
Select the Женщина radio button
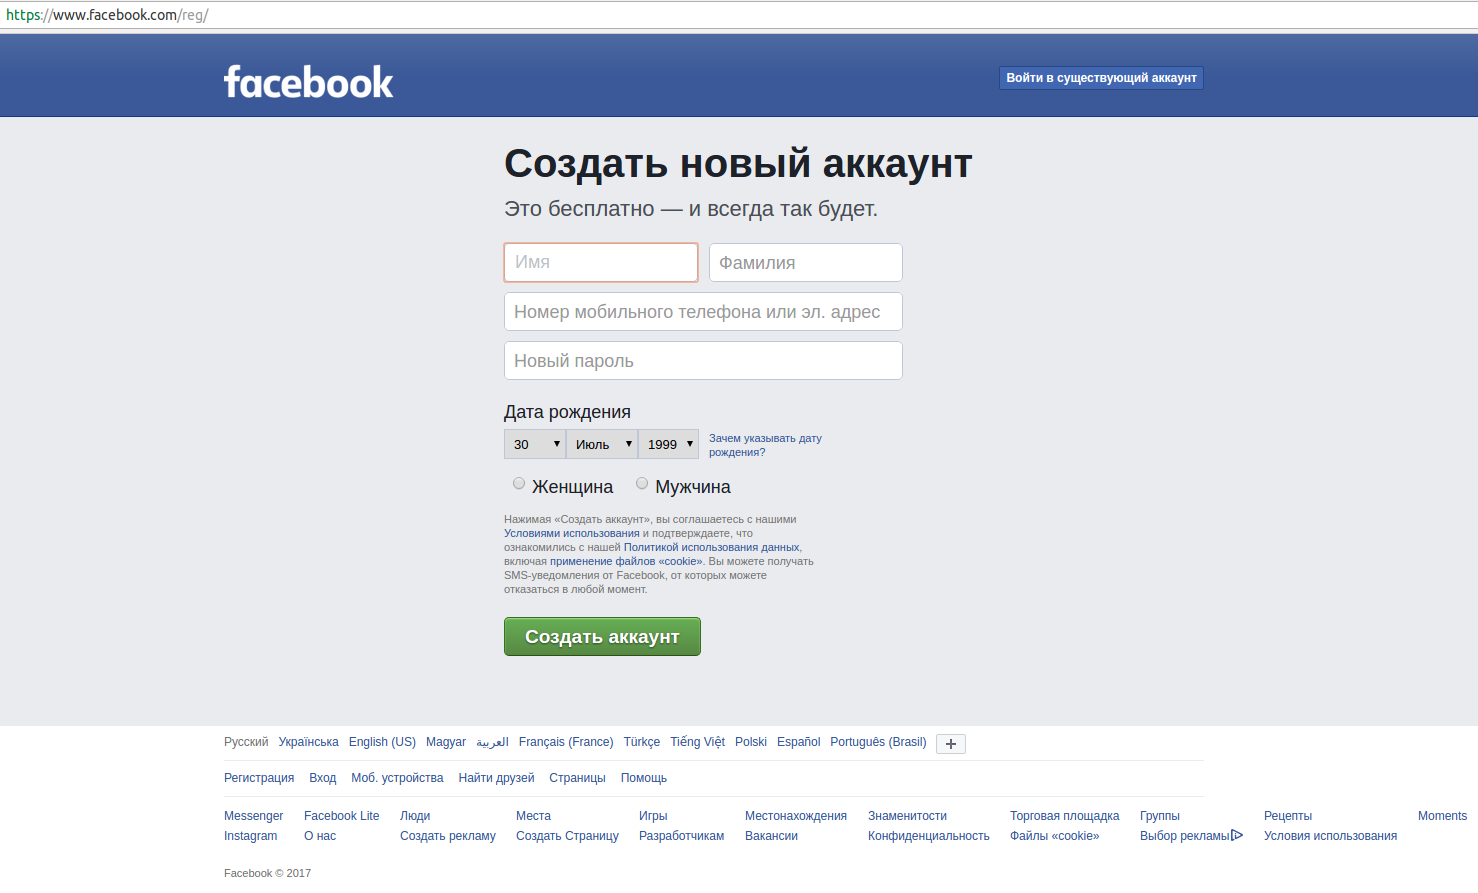pos(519,484)
